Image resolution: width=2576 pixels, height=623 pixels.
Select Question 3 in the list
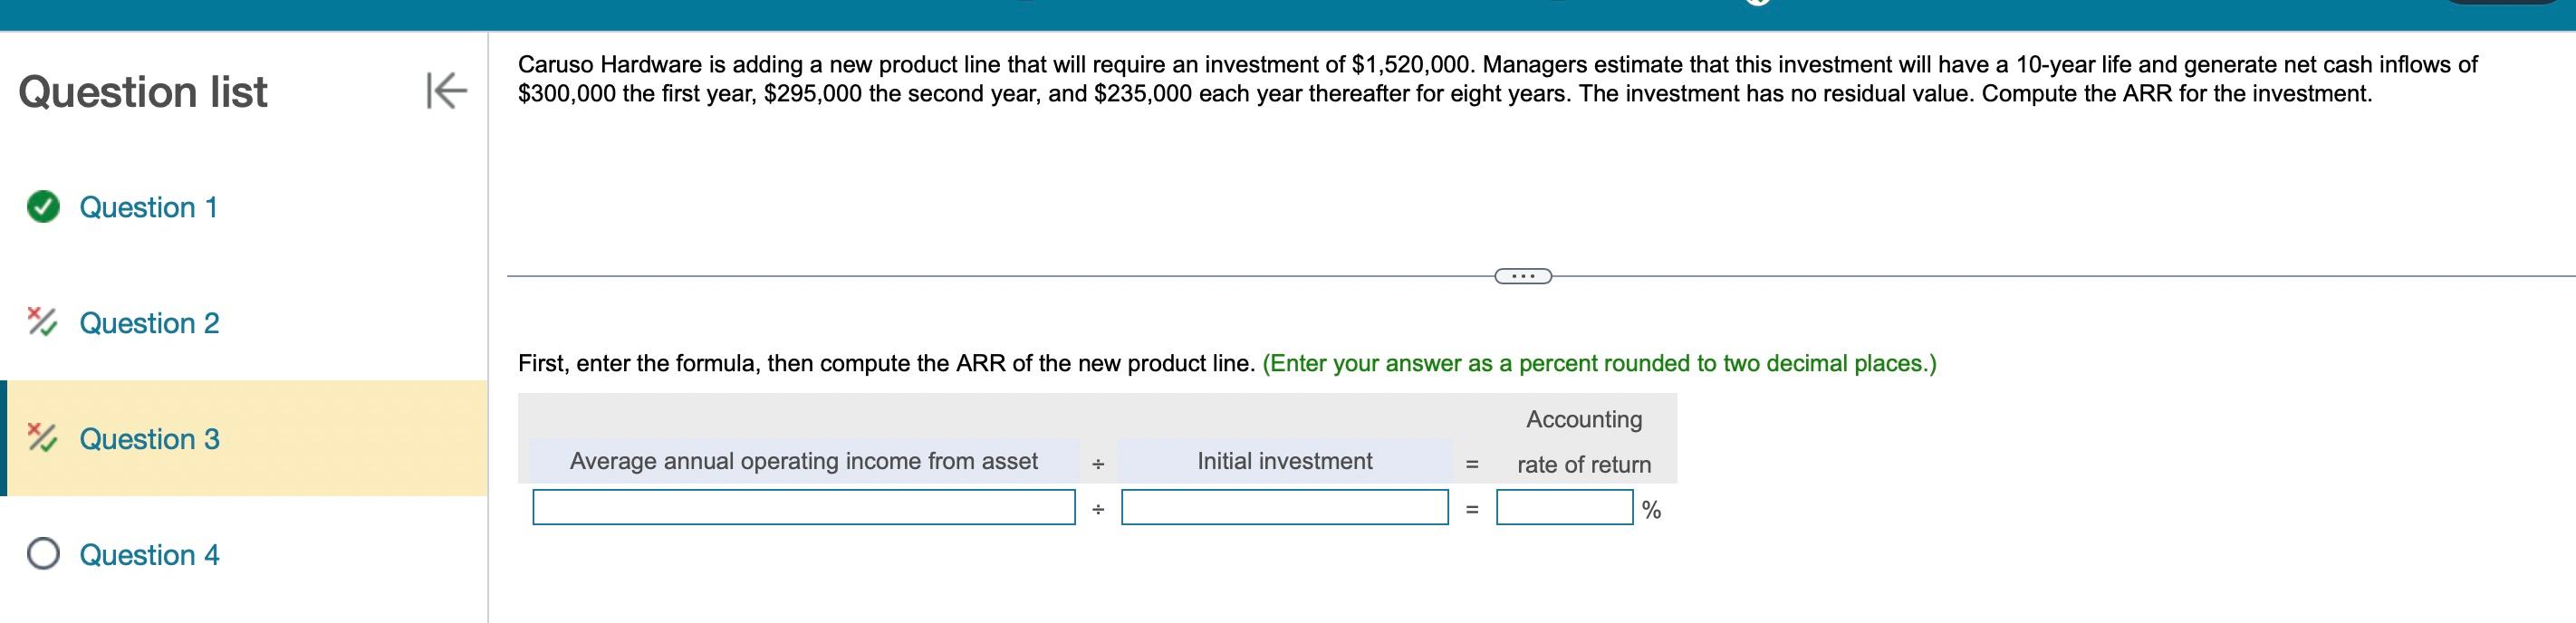(x=149, y=439)
